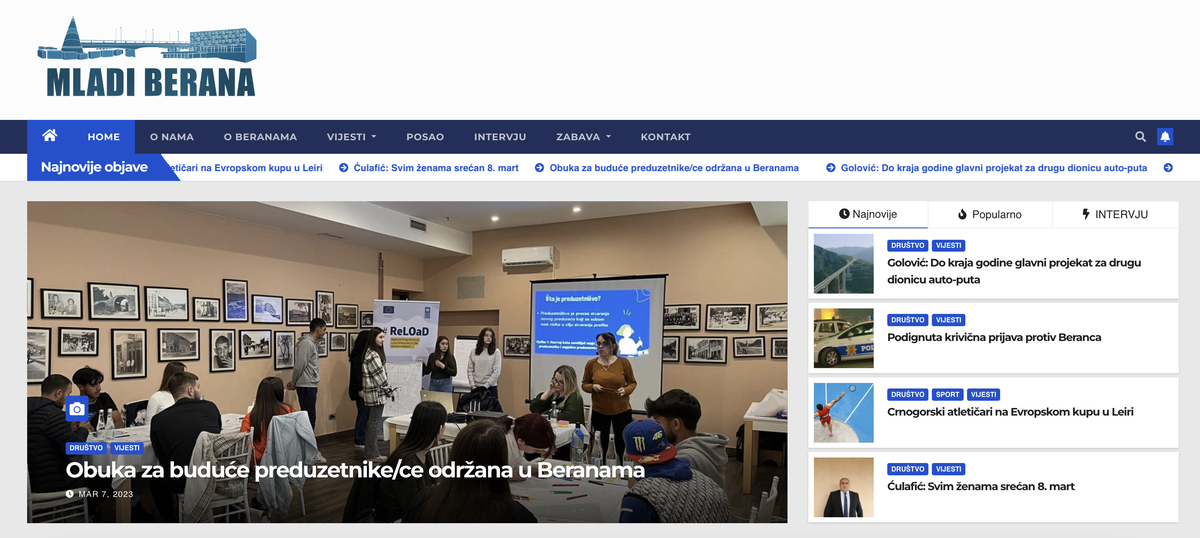Click DRUŠTVO tag on Ćulafić sidebar article
This screenshot has height=538, width=1200.
pos(907,469)
